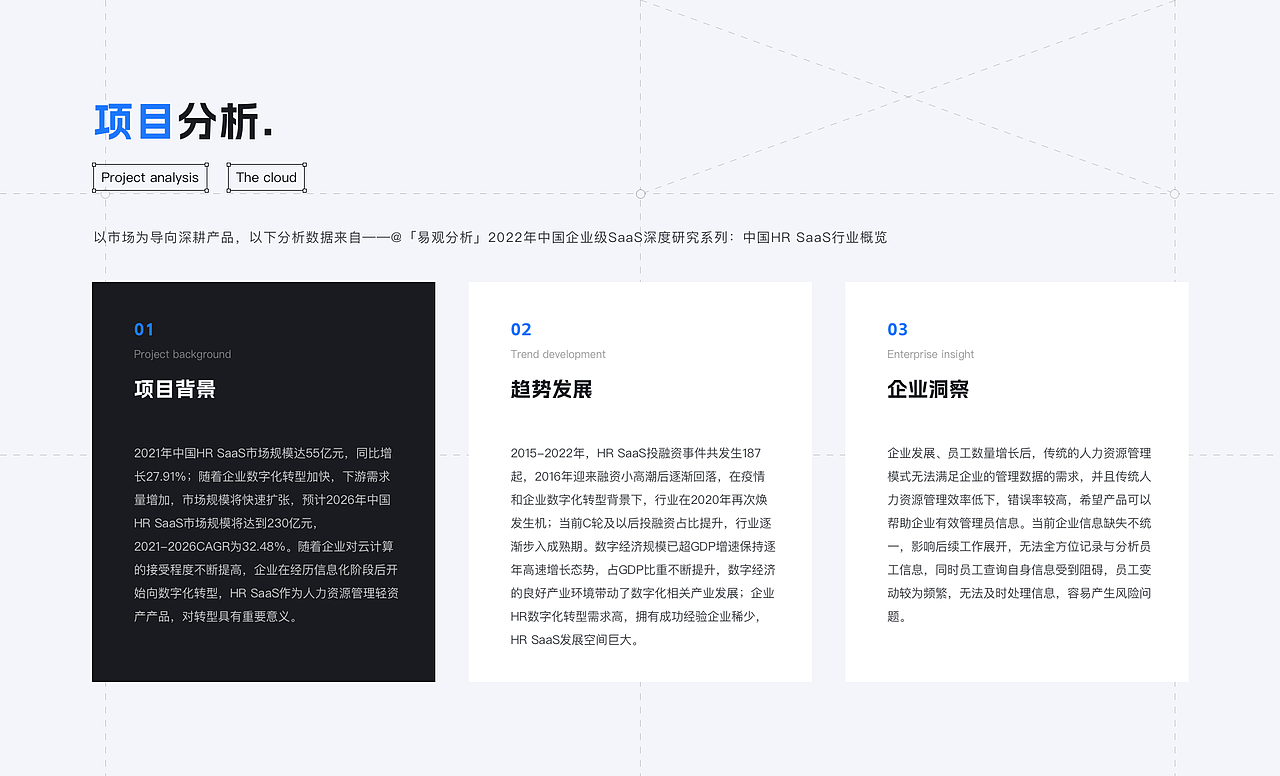
Task: Select the Project background caption
Action: pos(182,354)
